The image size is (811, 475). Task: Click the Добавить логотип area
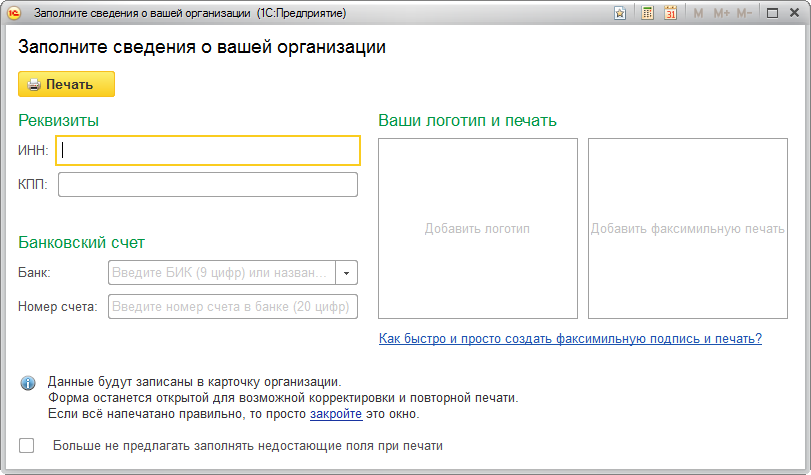coord(478,228)
